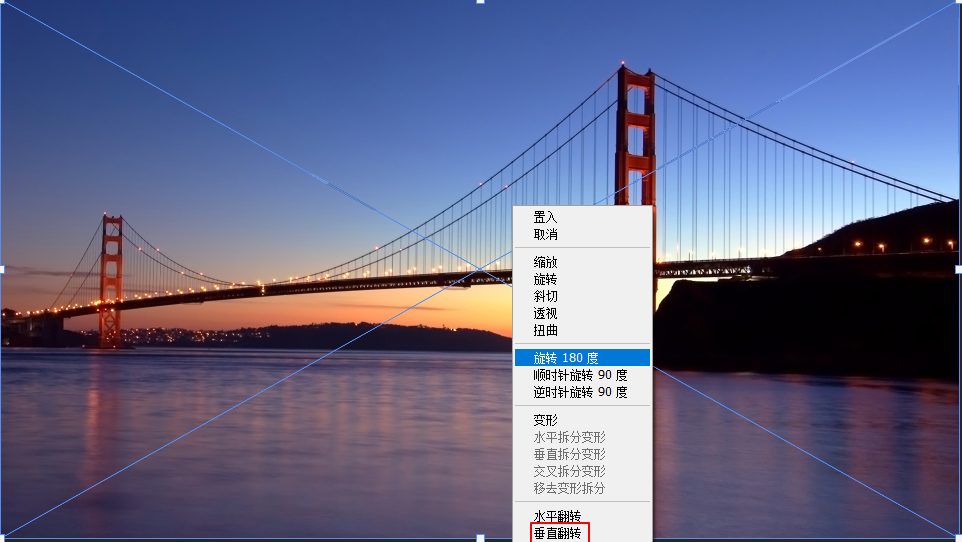Click 顺时针旋转 90 度 menu entry
This screenshot has height=542, width=962.
click(582, 375)
